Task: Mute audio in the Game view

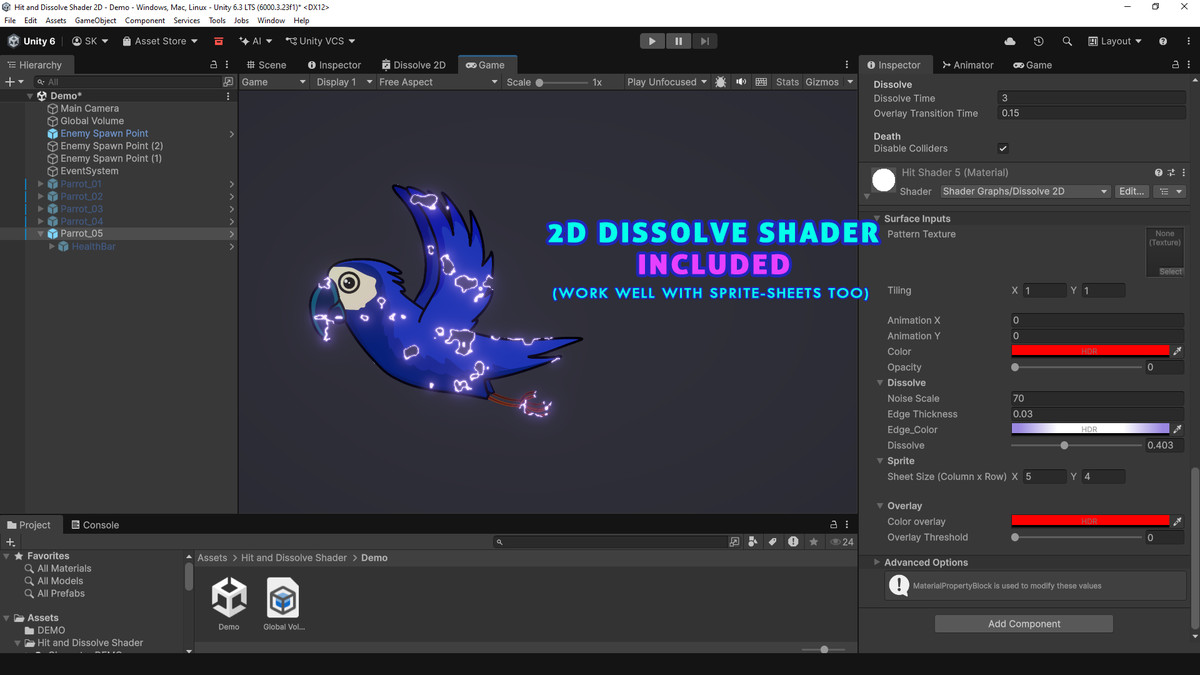Action: (741, 82)
